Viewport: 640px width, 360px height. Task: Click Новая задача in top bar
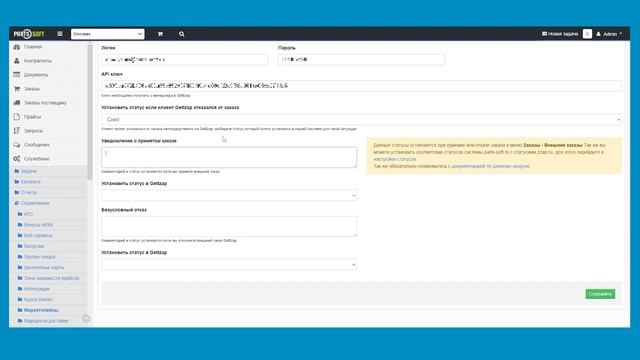pyautogui.click(x=560, y=34)
